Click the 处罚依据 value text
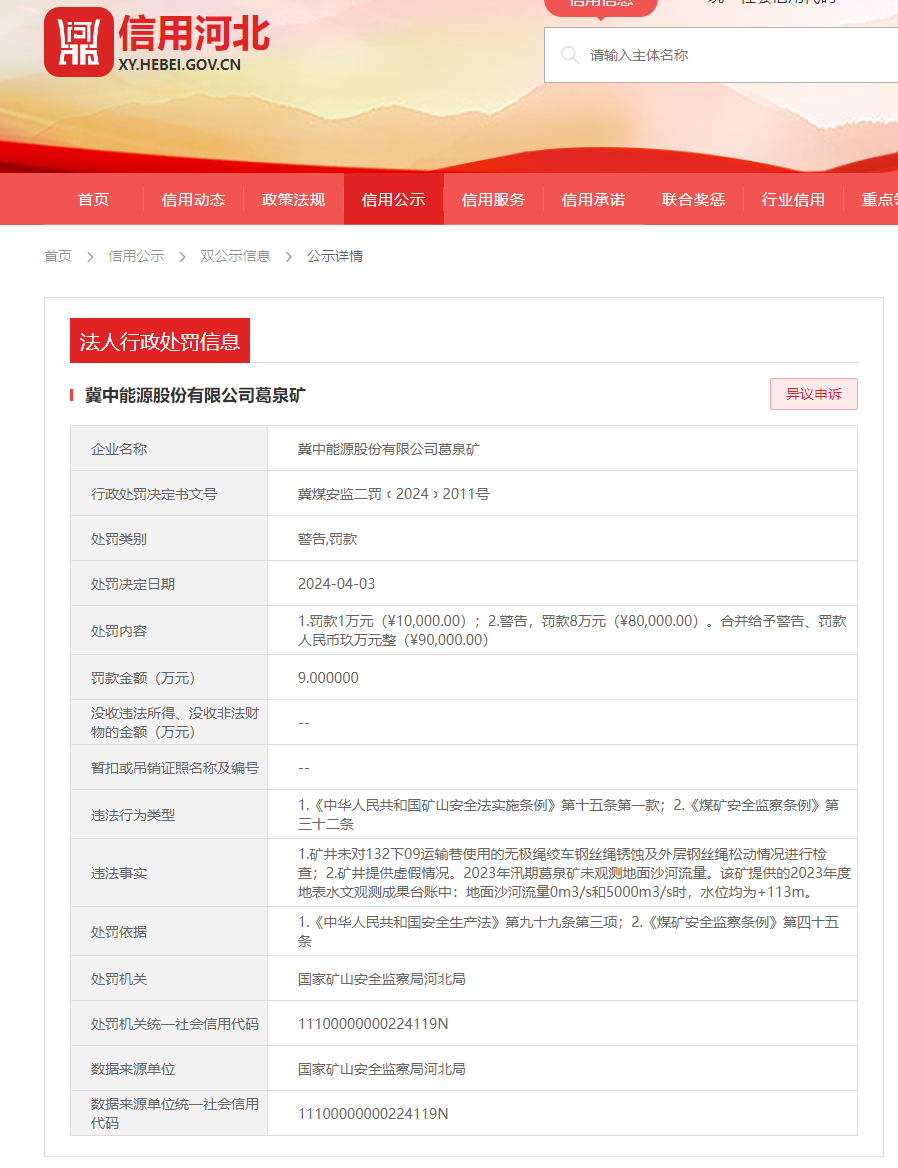This screenshot has width=898, height=1168. coord(569,931)
